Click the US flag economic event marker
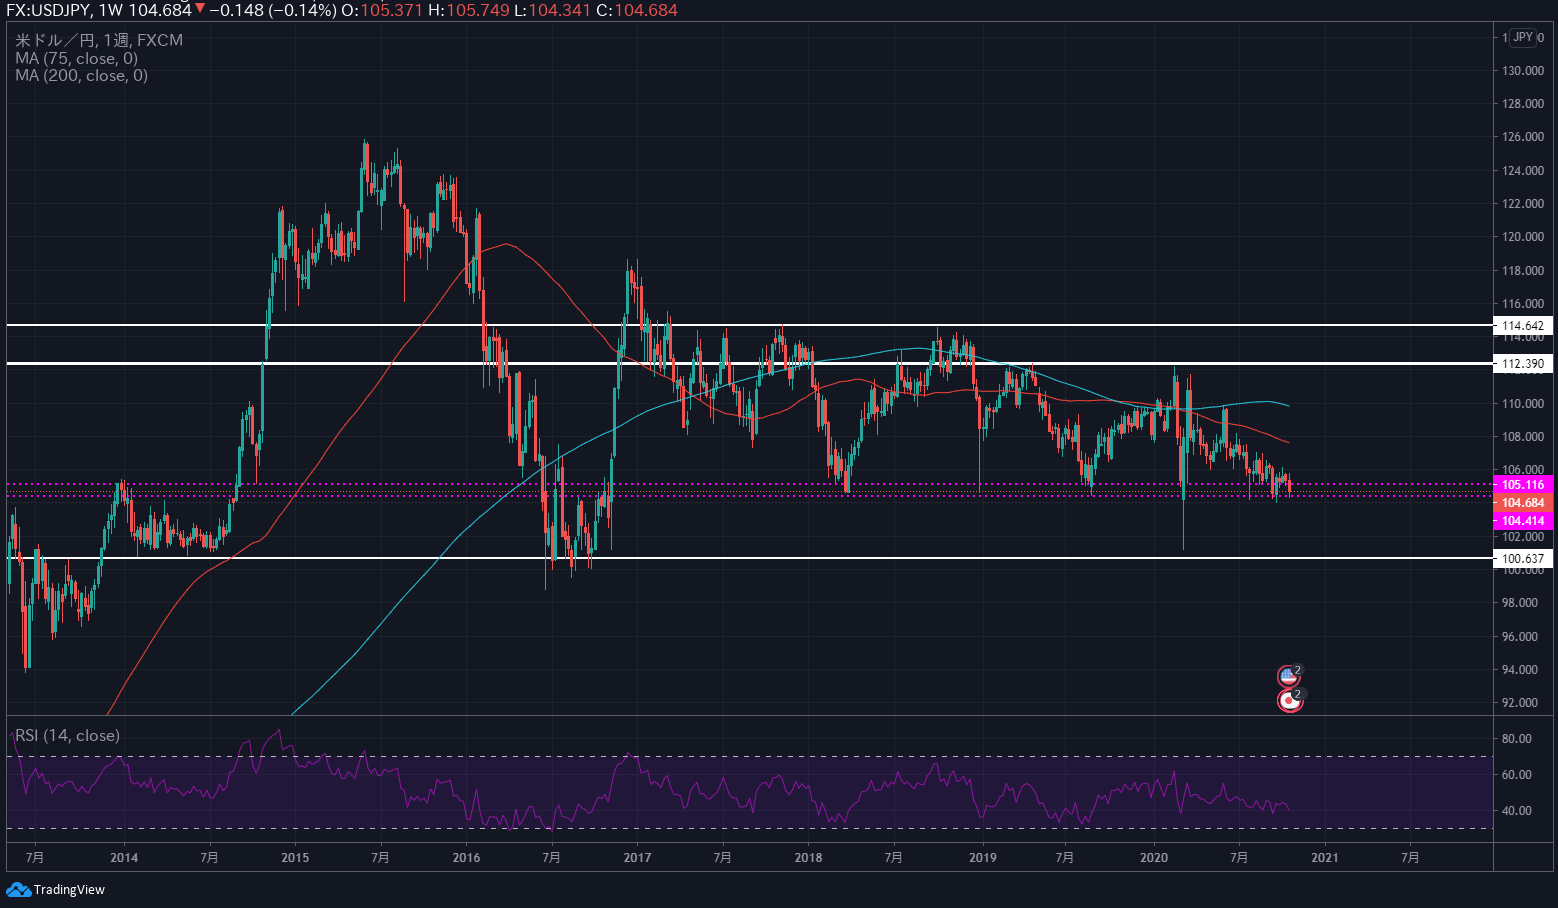The width and height of the screenshot is (1558, 908). click(x=1288, y=677)
